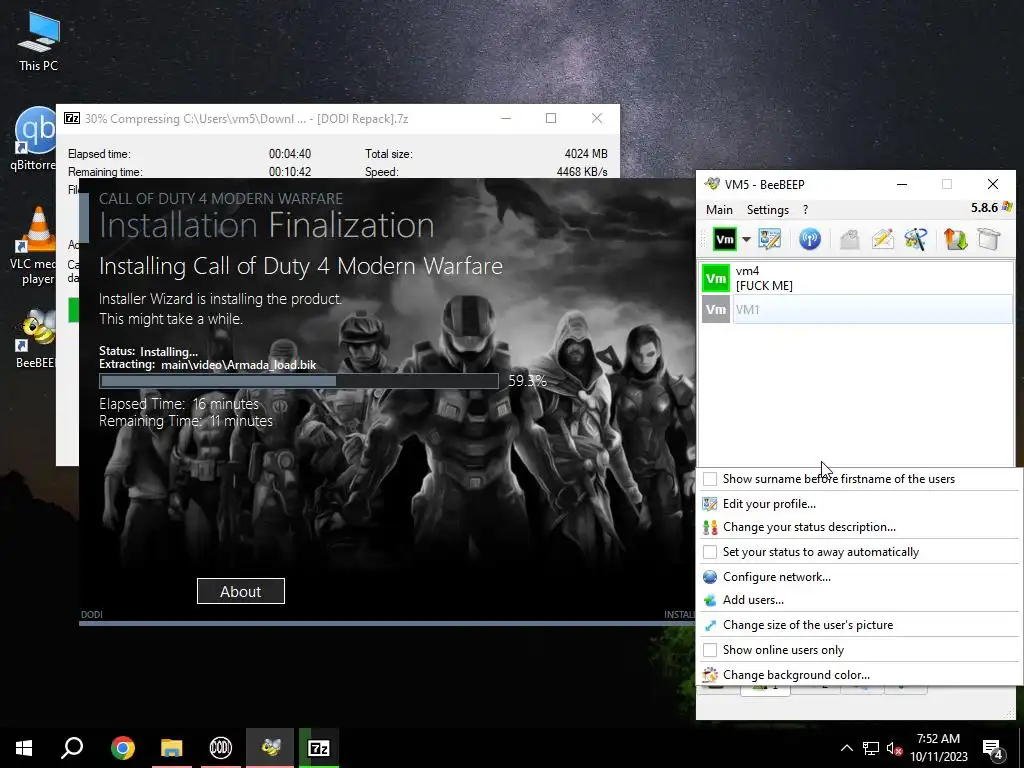Click the grey envelope toolbar icon
This screenshot has height=768, width=1024.
[x=849, y=239]
